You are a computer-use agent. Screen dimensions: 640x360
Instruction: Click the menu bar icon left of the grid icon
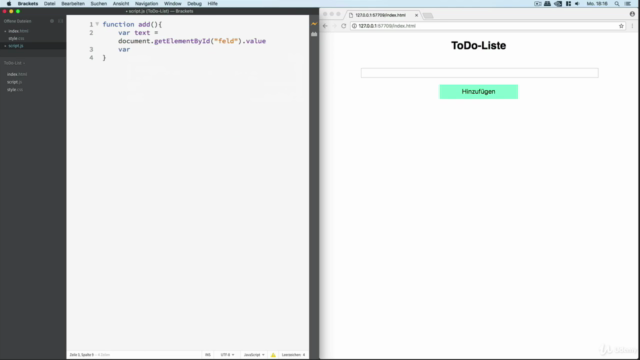[558, 4]
